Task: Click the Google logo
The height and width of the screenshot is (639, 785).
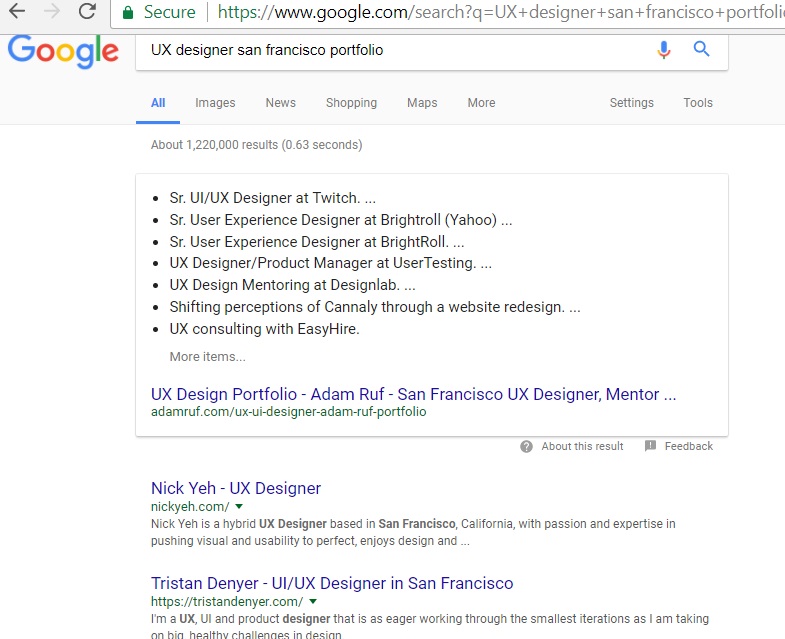Action: (x=63, y=51)
